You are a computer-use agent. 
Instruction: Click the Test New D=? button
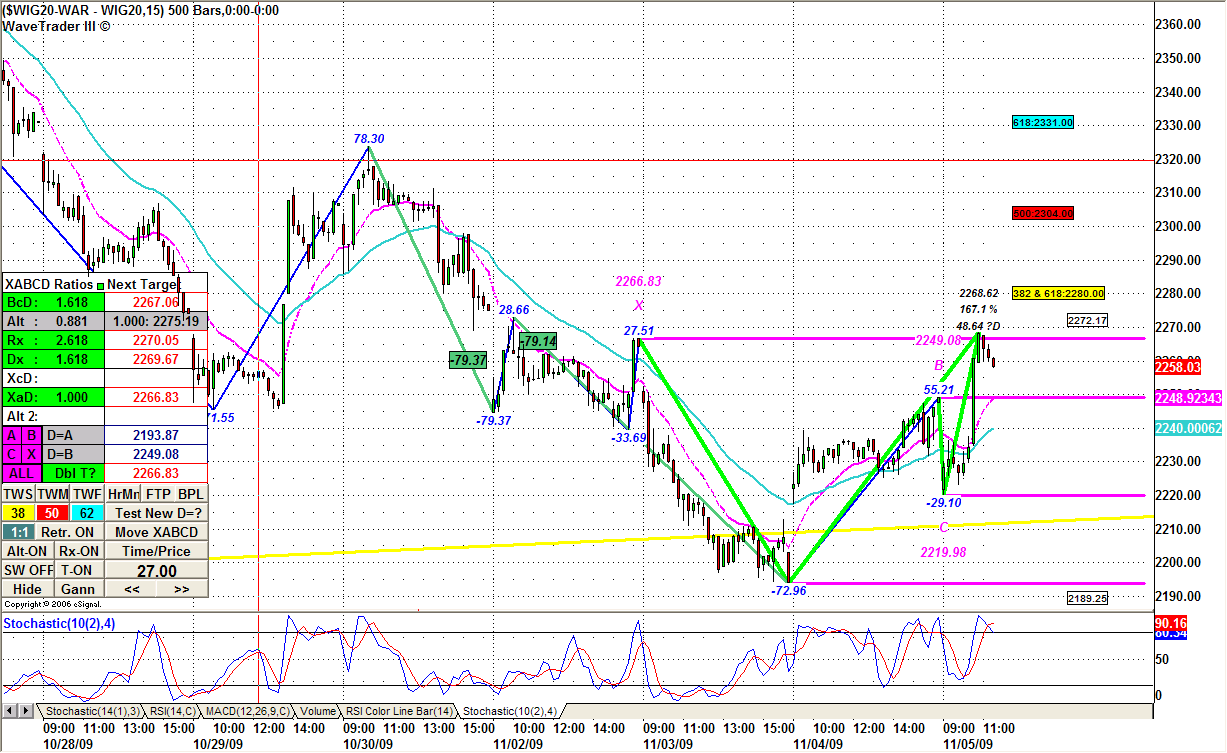pos(157,513)
